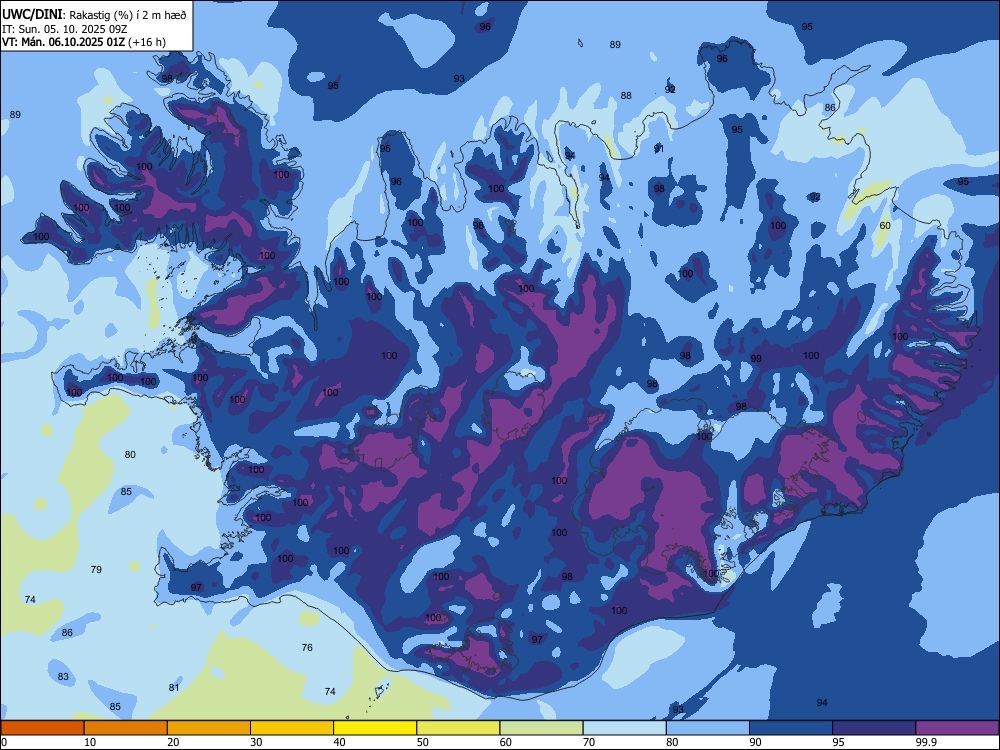
Task: Click the '(+16 h)' forecast offset text
Action: pyautogui.click(x=147, y=42)
